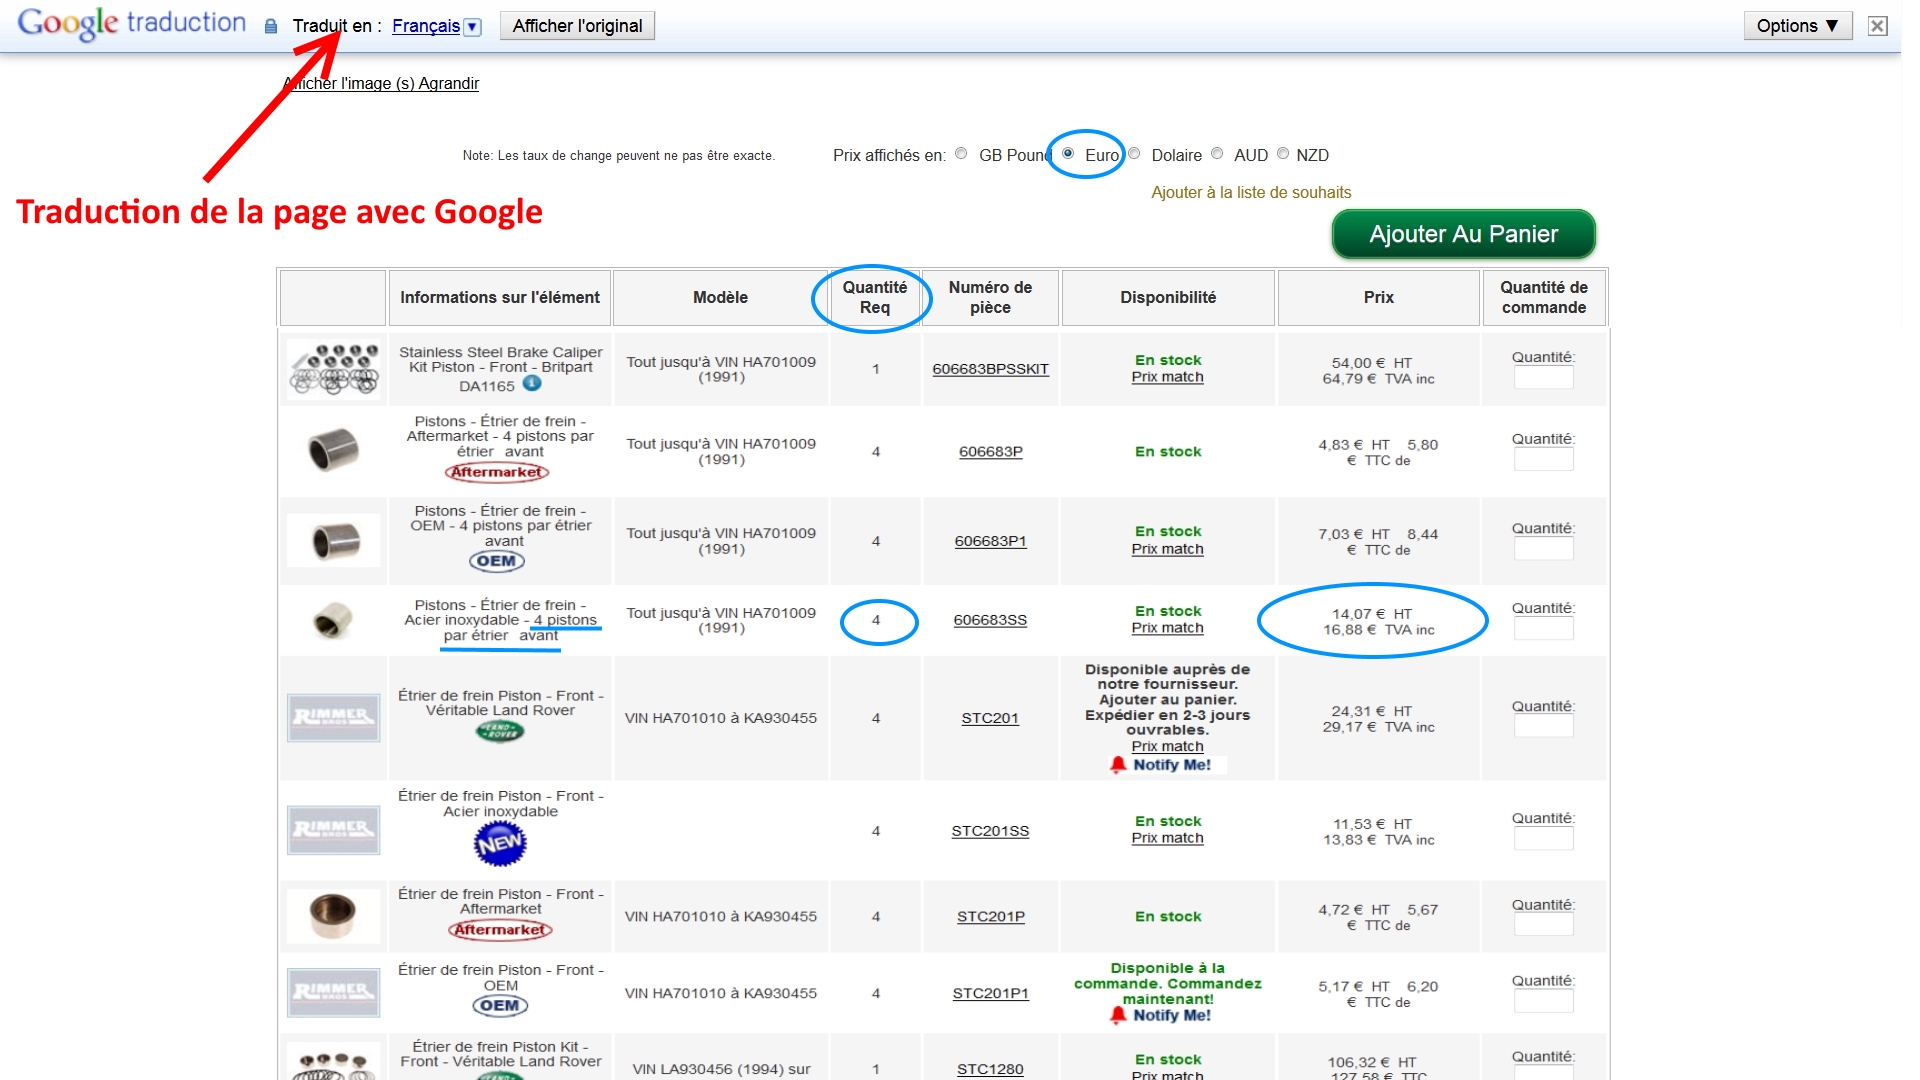1920x1080 pixels.
Task: Click the Land Rover logo on STC201 row
Action: pos(500,732)
